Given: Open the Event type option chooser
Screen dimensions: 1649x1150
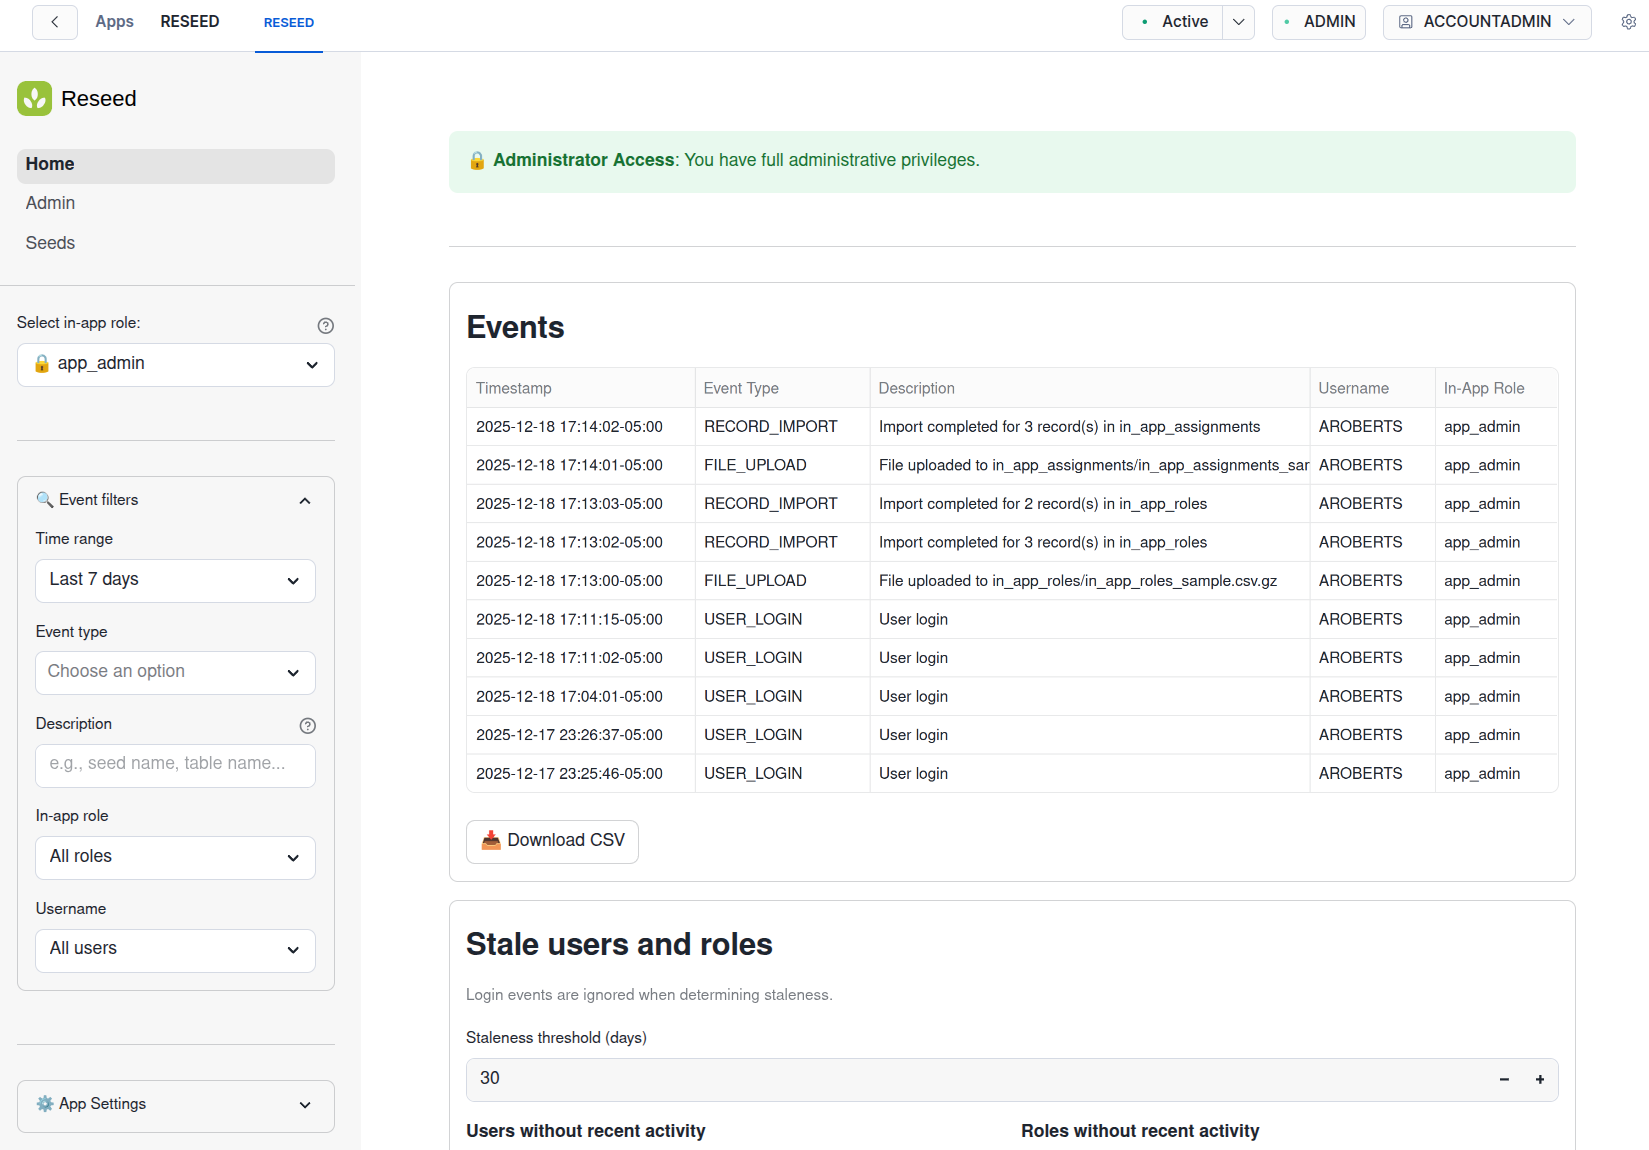Looking at the screenshot, I should tap(175, 672).
